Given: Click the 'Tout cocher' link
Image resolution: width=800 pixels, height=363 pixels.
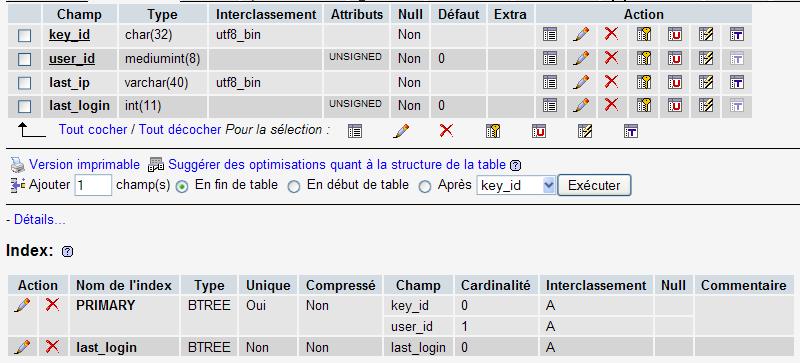Looking at the screenshot, I should (93, 130).
